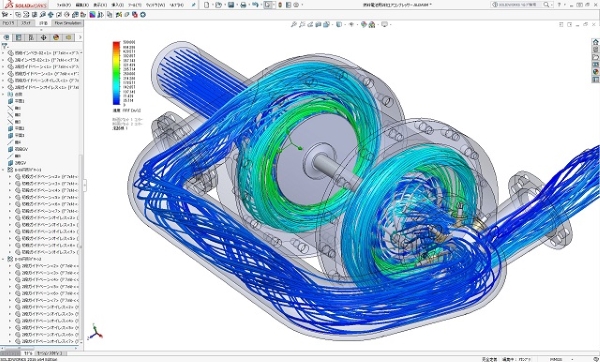Click the home icon in the right task pane
Viewport: 600px width, 362px height.
pyautogui.click(x=595, y=42)
